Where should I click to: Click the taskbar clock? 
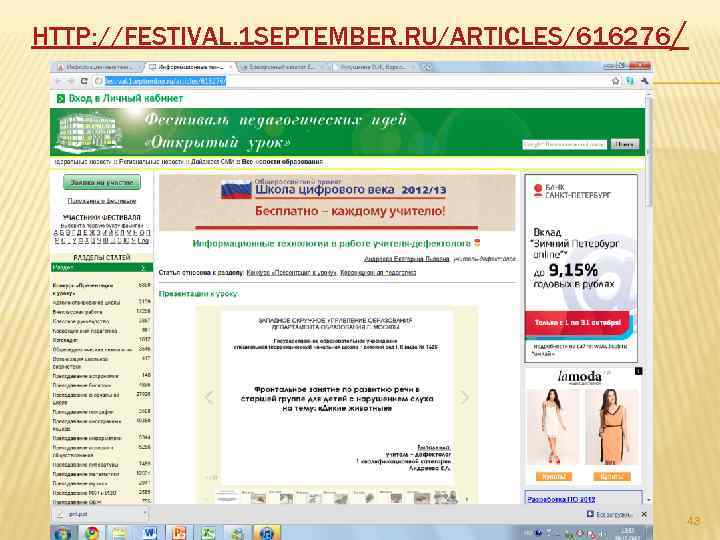627,534
